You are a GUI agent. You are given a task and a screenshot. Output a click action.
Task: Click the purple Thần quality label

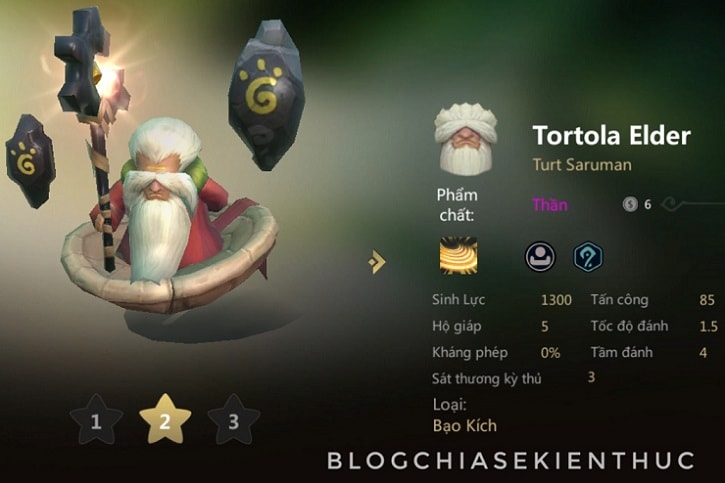click(x=550, y=204)
